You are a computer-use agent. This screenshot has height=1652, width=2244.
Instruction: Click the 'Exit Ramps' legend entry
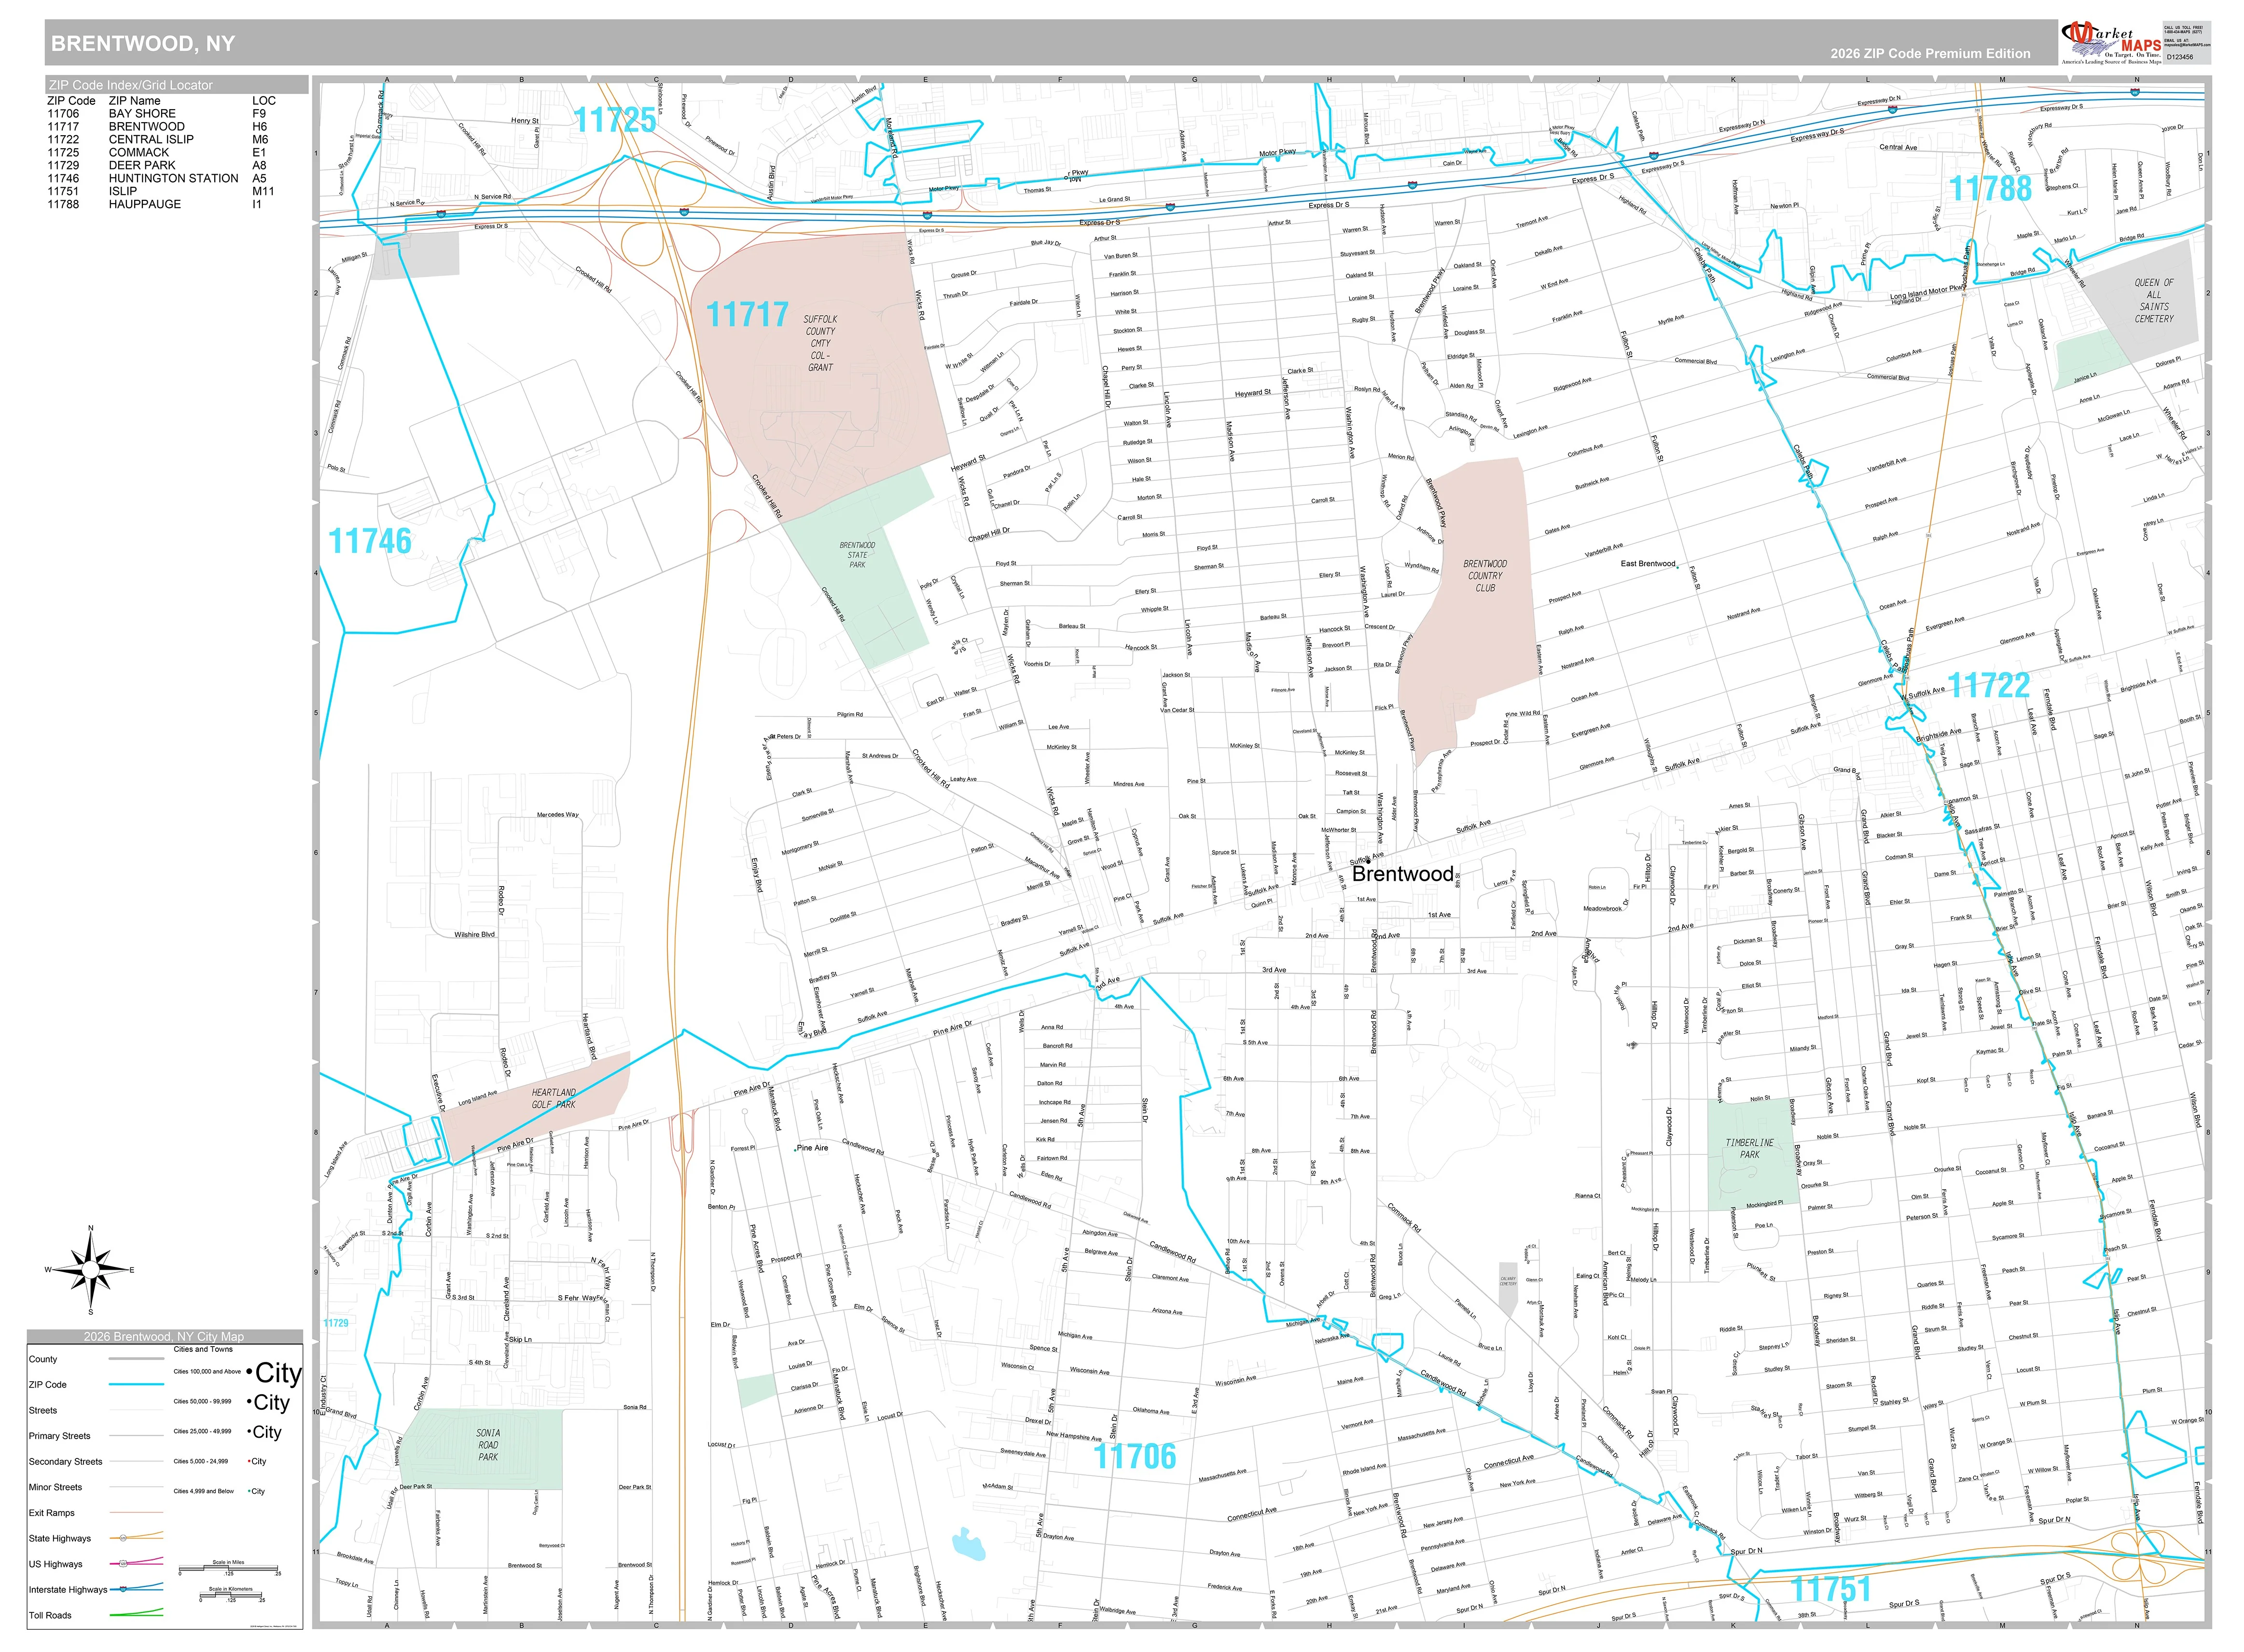(x=52, y=1513)
